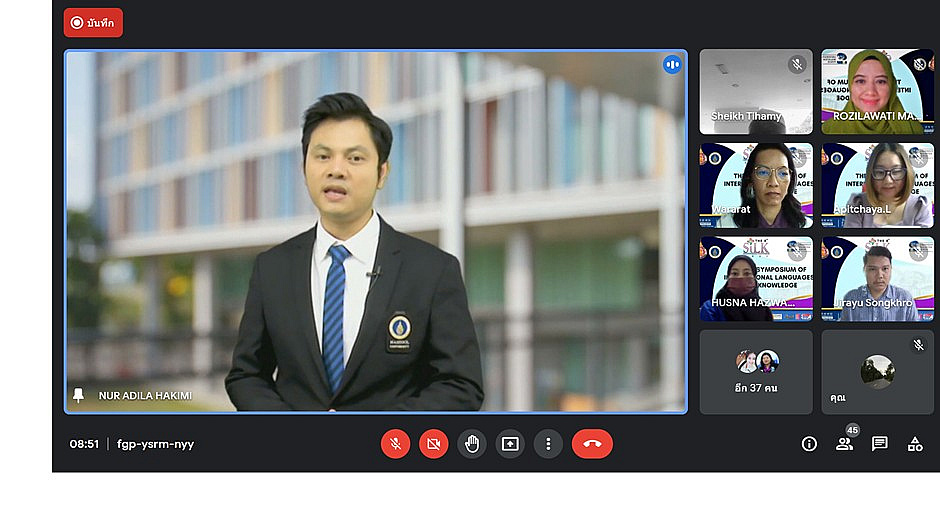
Task: Open the three-dot more options menu
Action: [548, 444]
